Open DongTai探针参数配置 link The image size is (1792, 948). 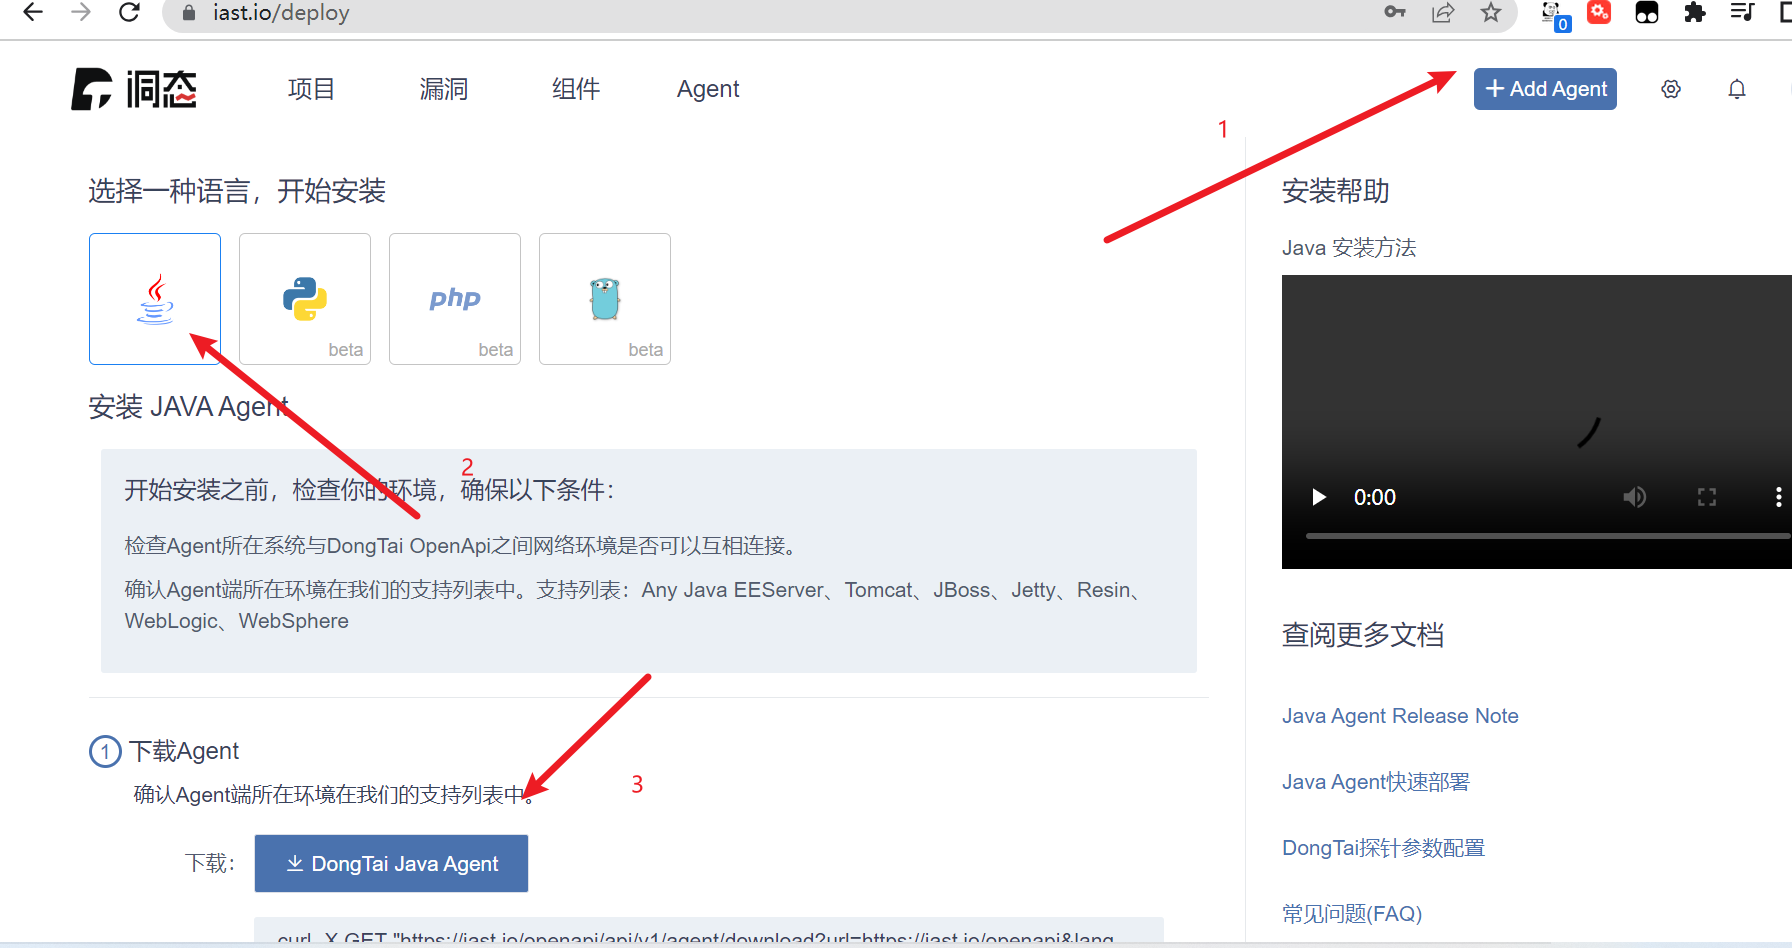point(1384,848)
